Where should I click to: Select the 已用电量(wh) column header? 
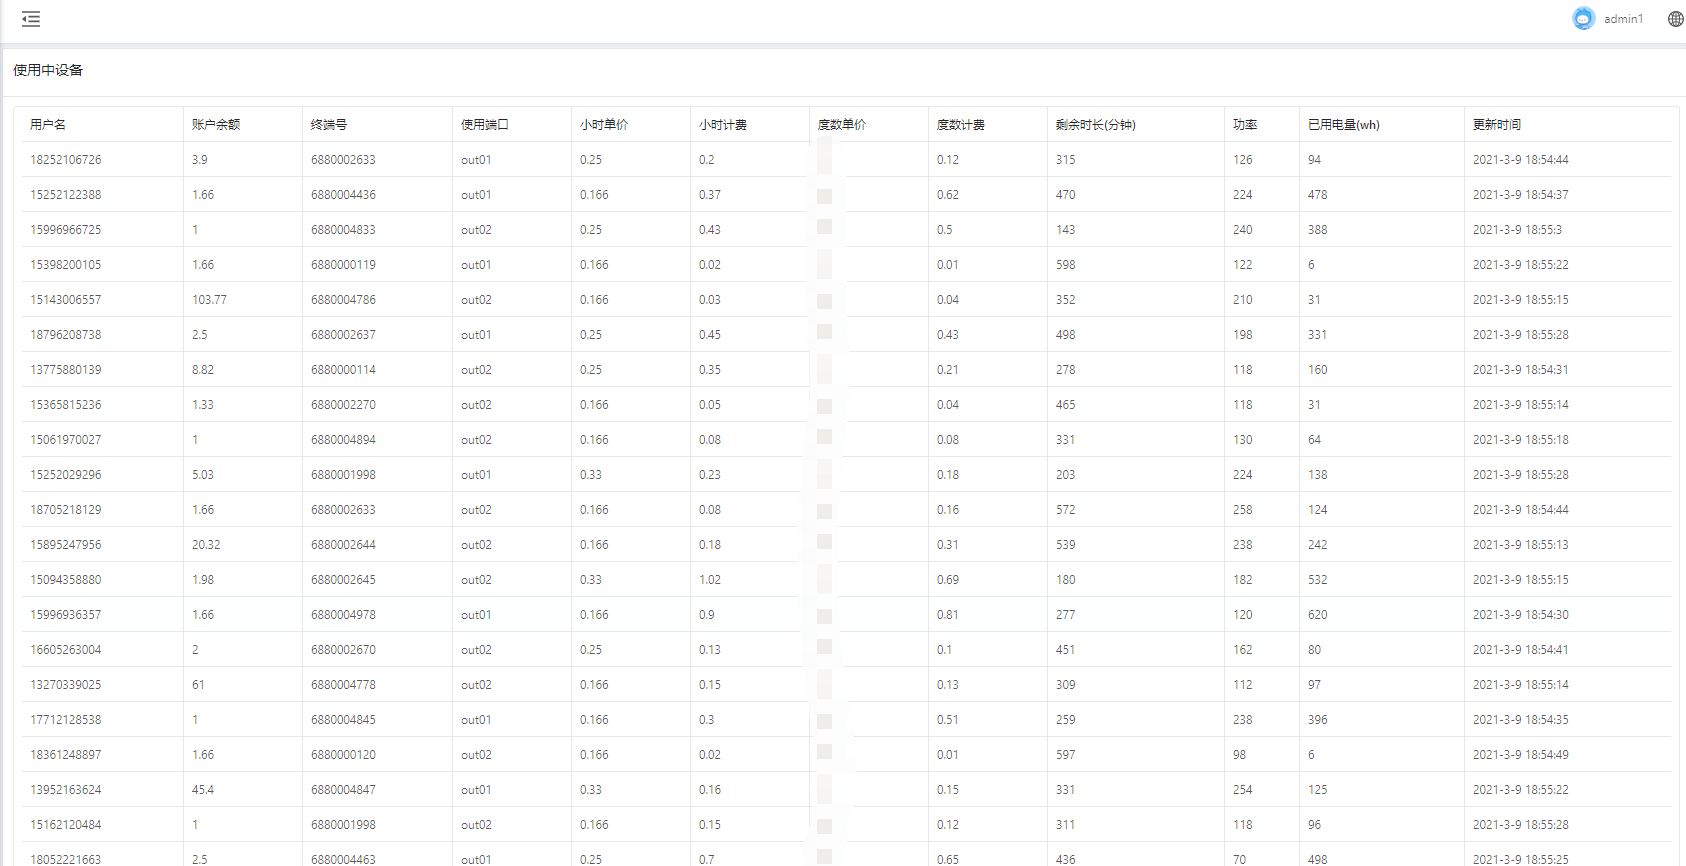click(1343, 125)
